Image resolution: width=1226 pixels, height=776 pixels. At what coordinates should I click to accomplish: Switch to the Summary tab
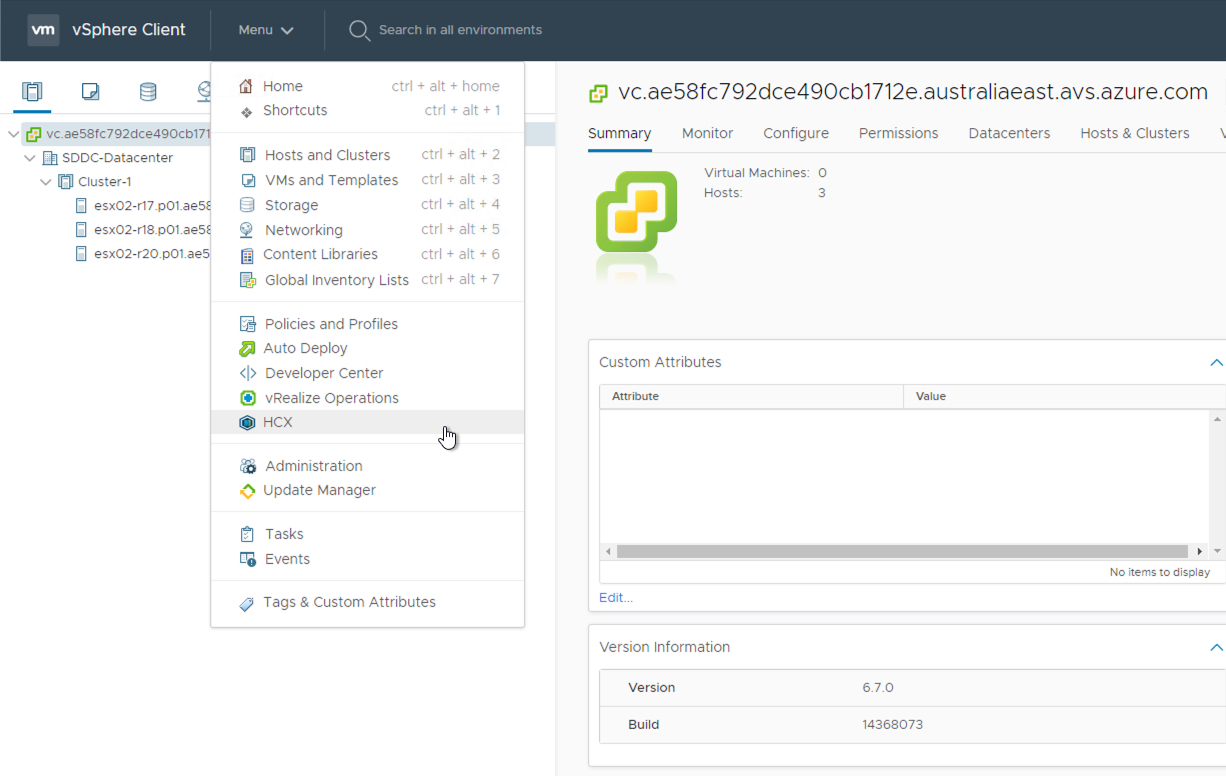pyautogui.click(x=620, y=133)
